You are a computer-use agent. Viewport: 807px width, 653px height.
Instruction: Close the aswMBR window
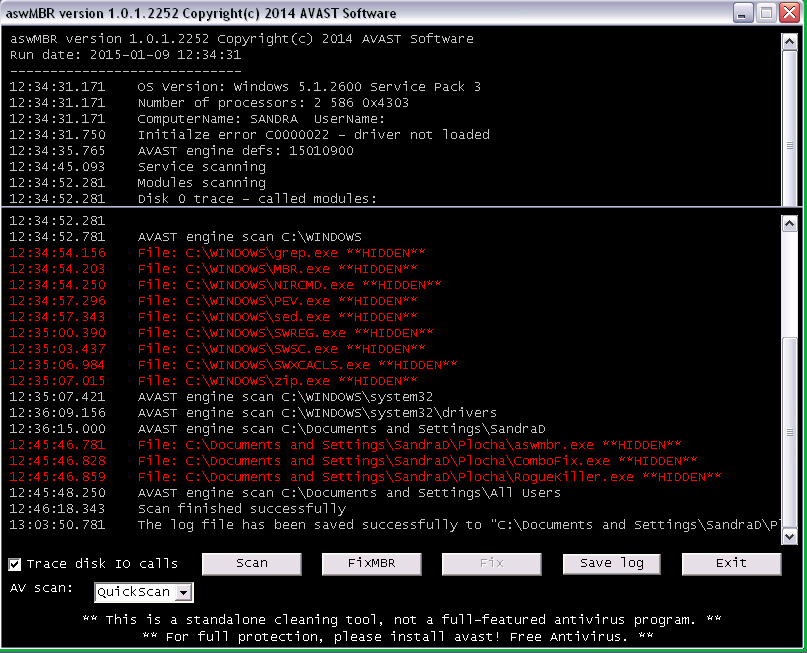(790, 13)
